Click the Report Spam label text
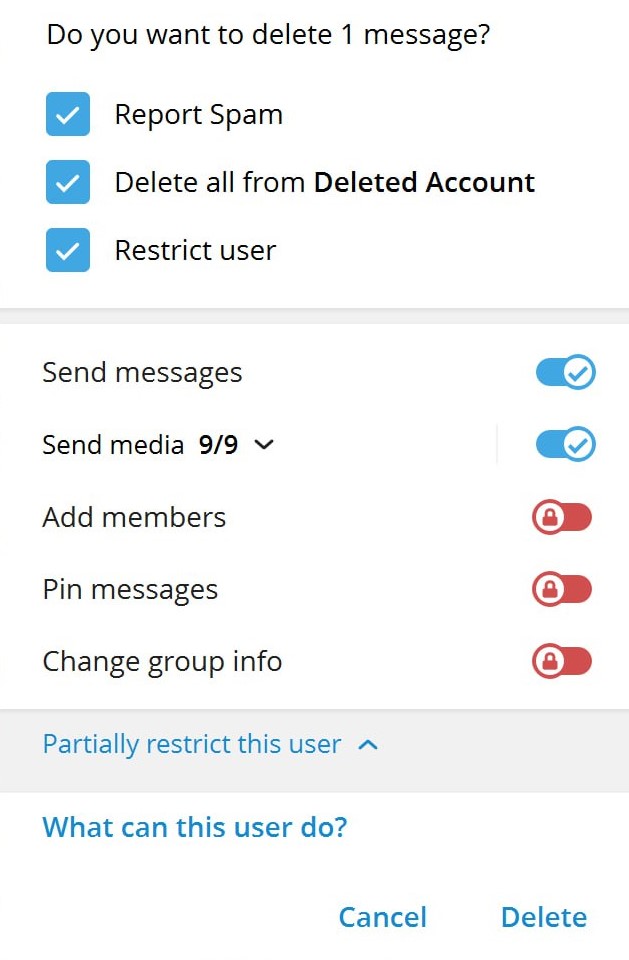The width and height of the screenshot is (629, 960). [198, 115]
